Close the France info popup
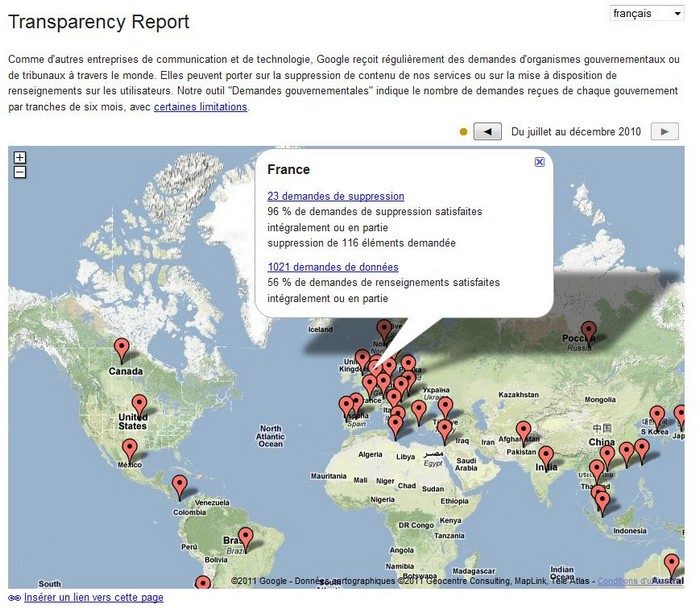 pyautogui.click(x=539, y=162)
